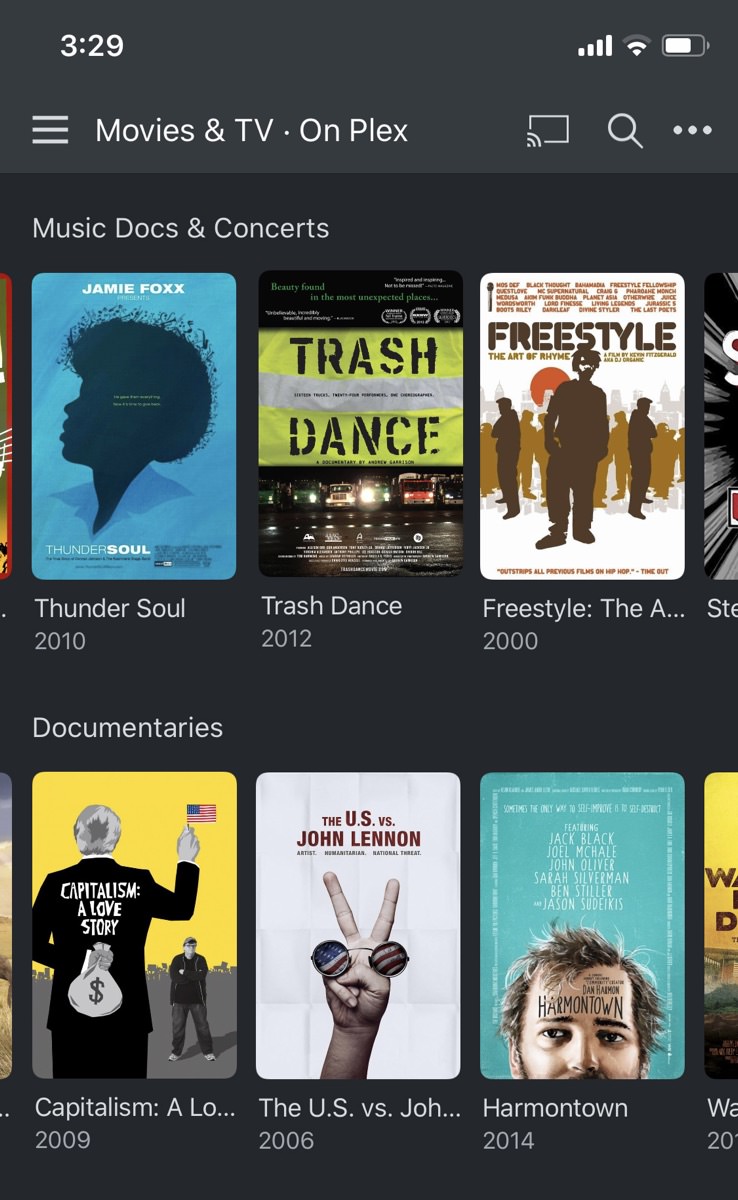
Task: Open the hamburger navigation menu
Action: pyautogui.click(x=50, y=130)
